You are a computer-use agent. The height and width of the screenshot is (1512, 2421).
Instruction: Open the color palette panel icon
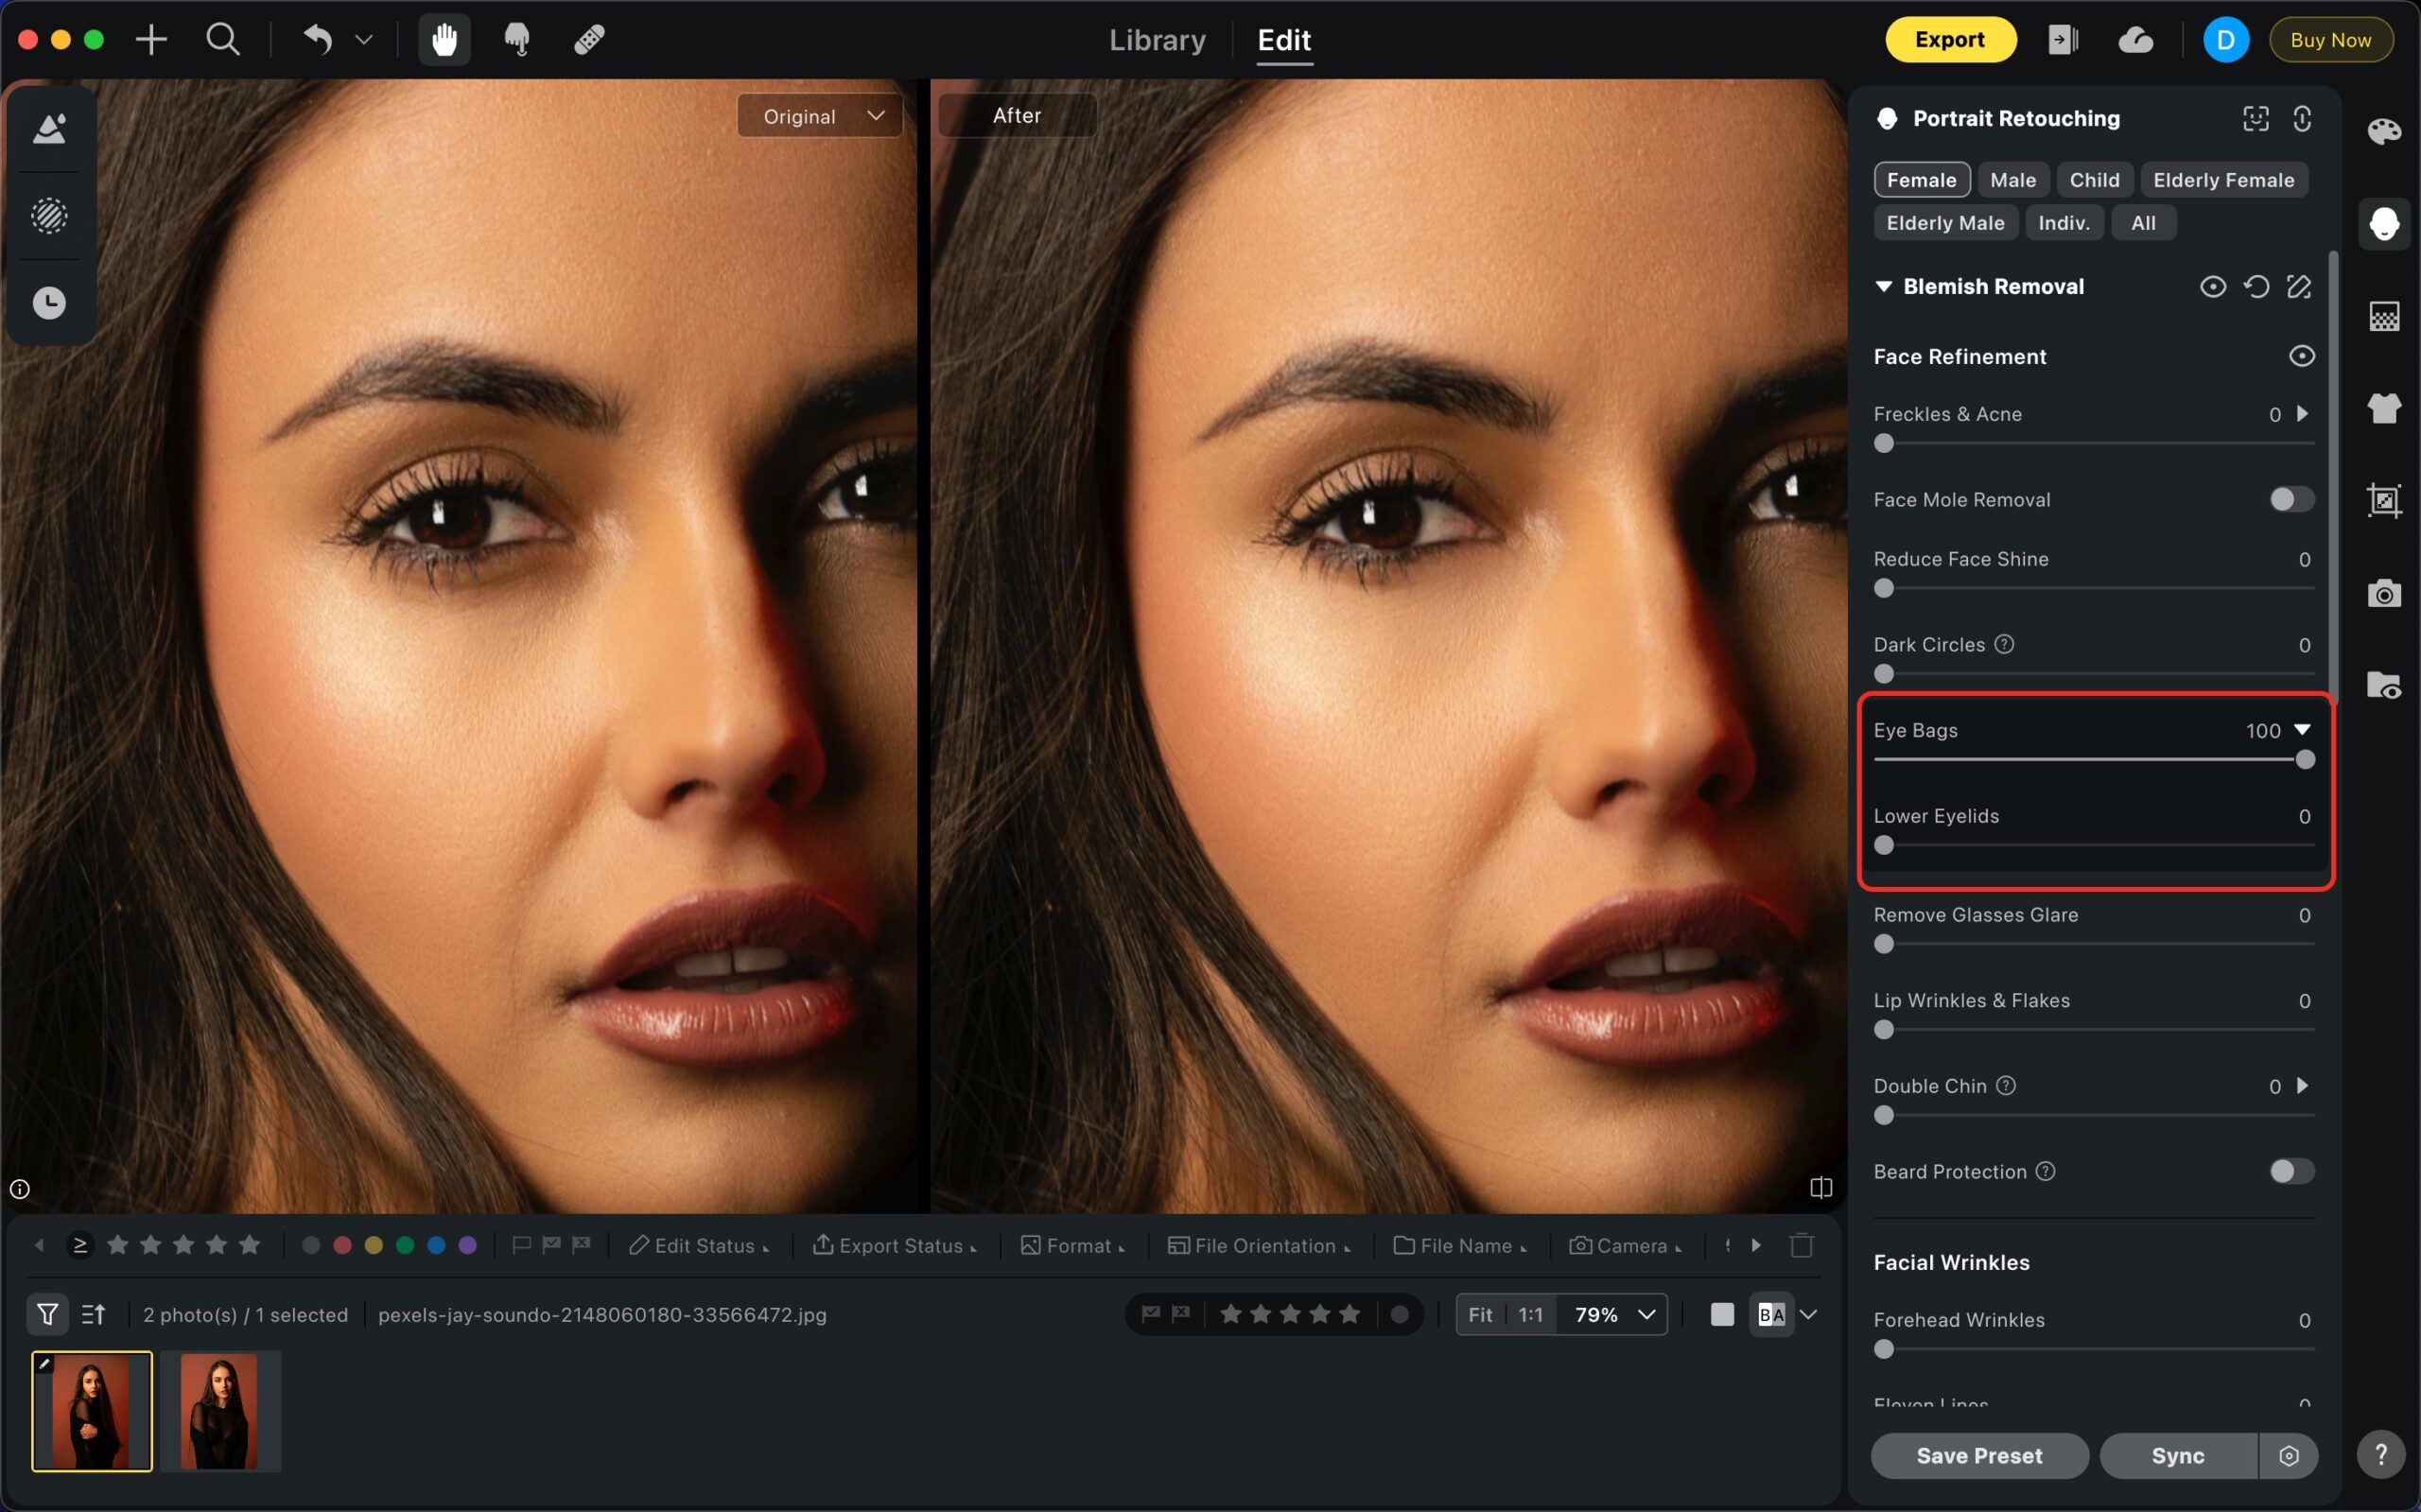pyautogui.click(x=2384, y=131)
